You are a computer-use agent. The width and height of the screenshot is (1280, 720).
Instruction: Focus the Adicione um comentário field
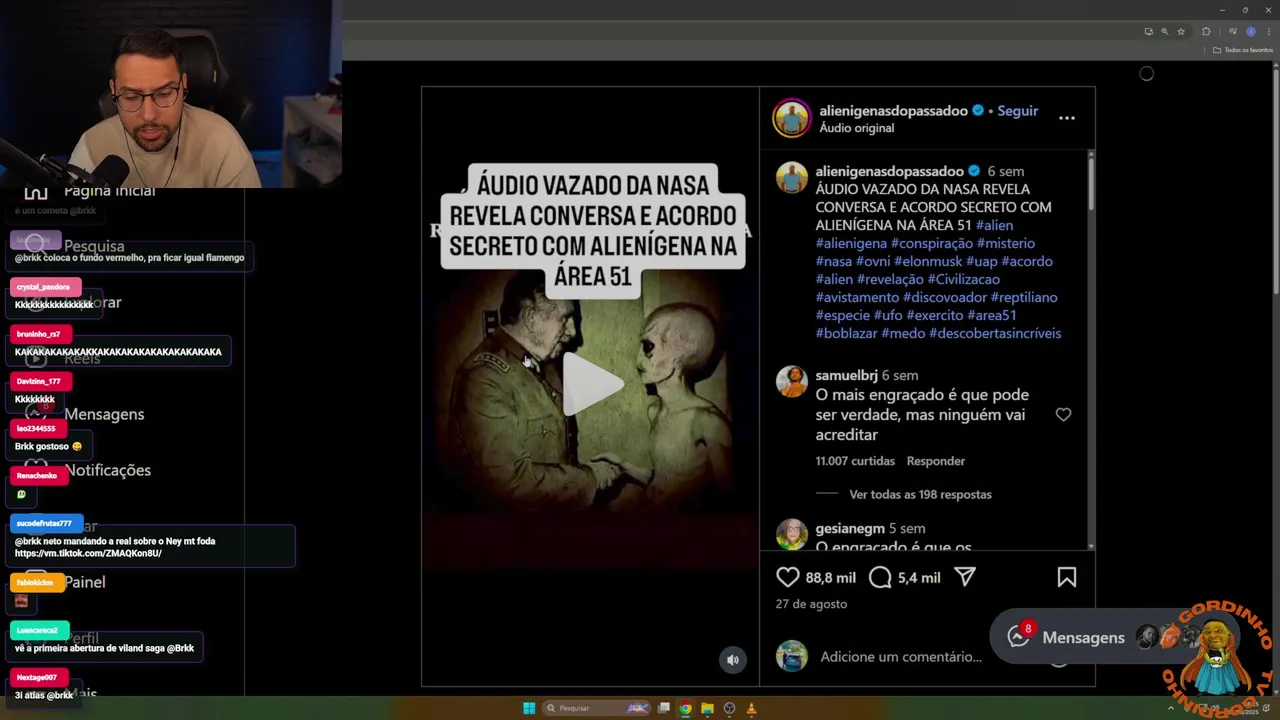click(901, 657)
